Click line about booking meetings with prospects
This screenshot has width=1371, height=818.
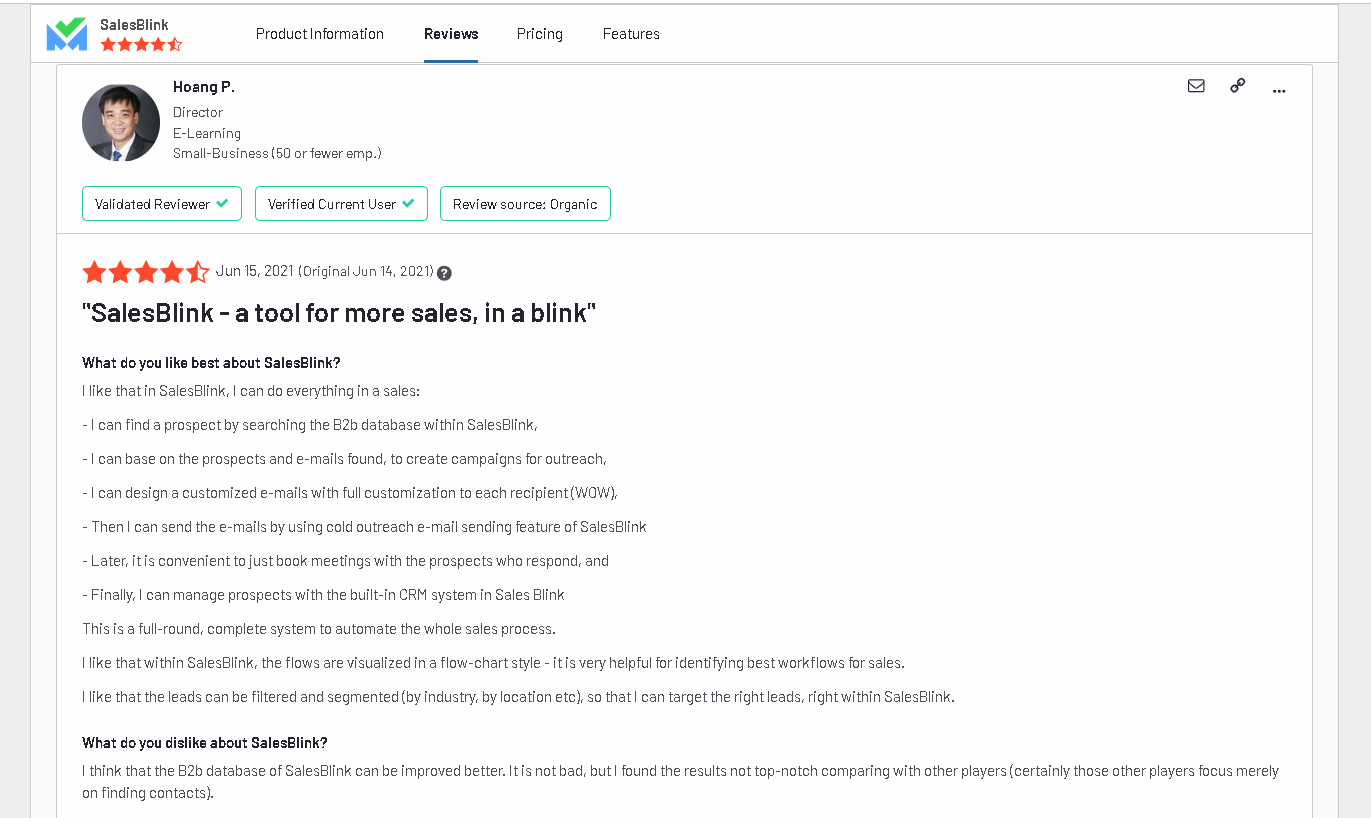(346, 561)
